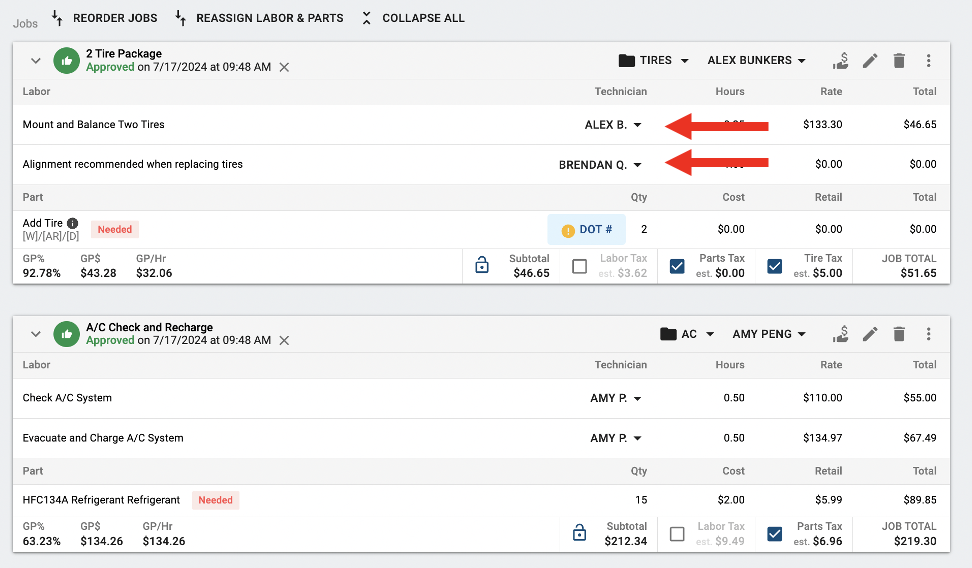Open the TIRES category dropdown
The width and height of the screenshot is (972, 568).
point(654,60)
